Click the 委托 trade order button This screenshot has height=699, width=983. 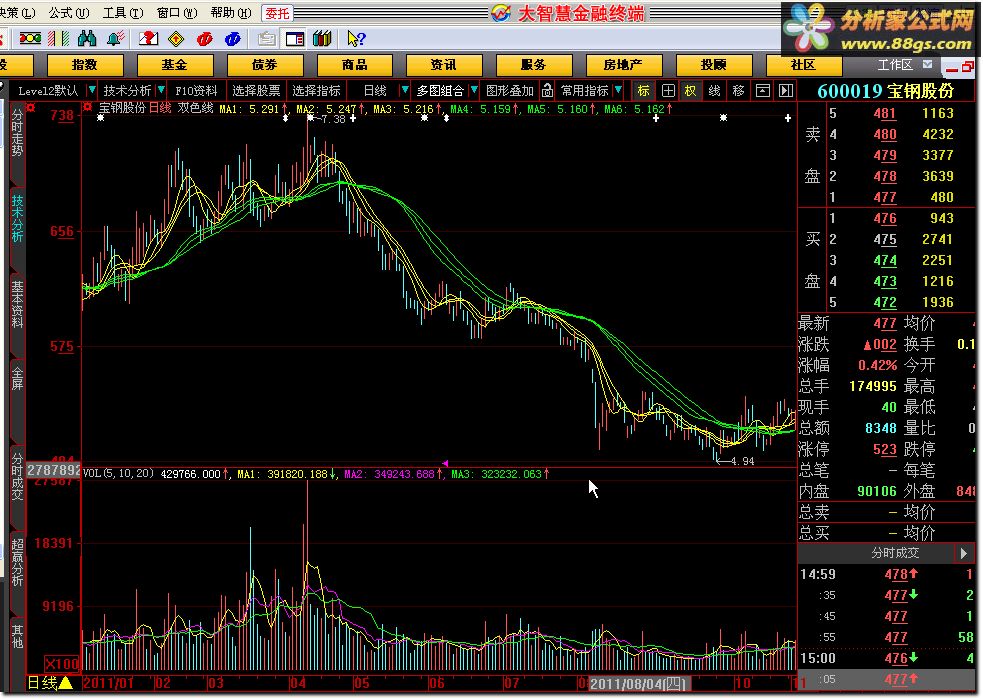click(277, 13)
